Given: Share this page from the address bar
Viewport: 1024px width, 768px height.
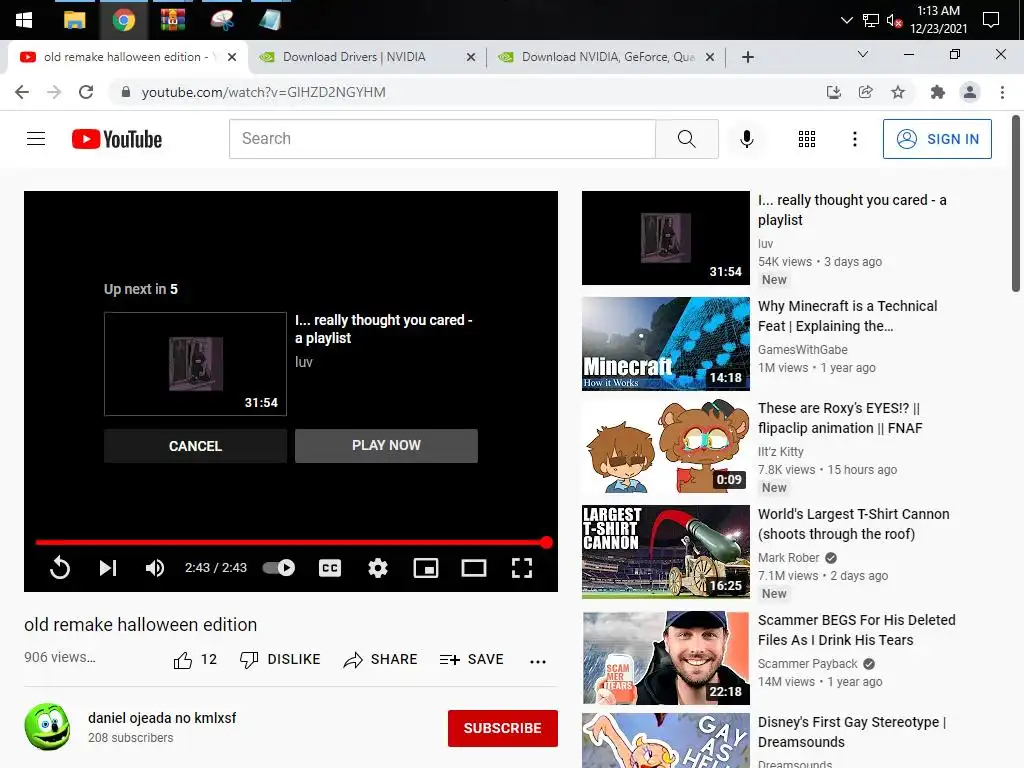Looking at the screenshot, I should tap(866, 92).
